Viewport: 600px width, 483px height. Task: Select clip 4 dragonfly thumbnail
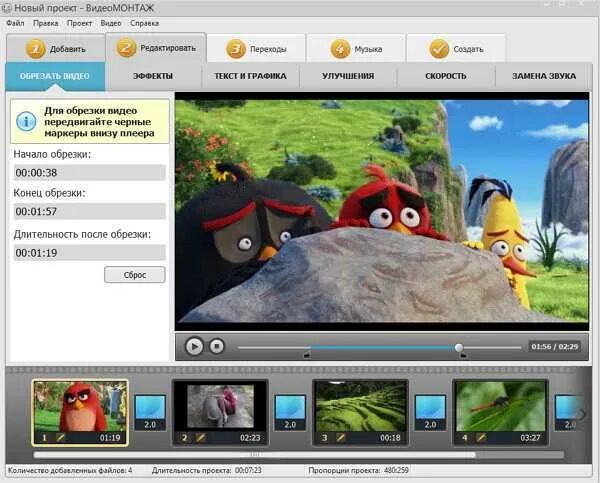500,413
